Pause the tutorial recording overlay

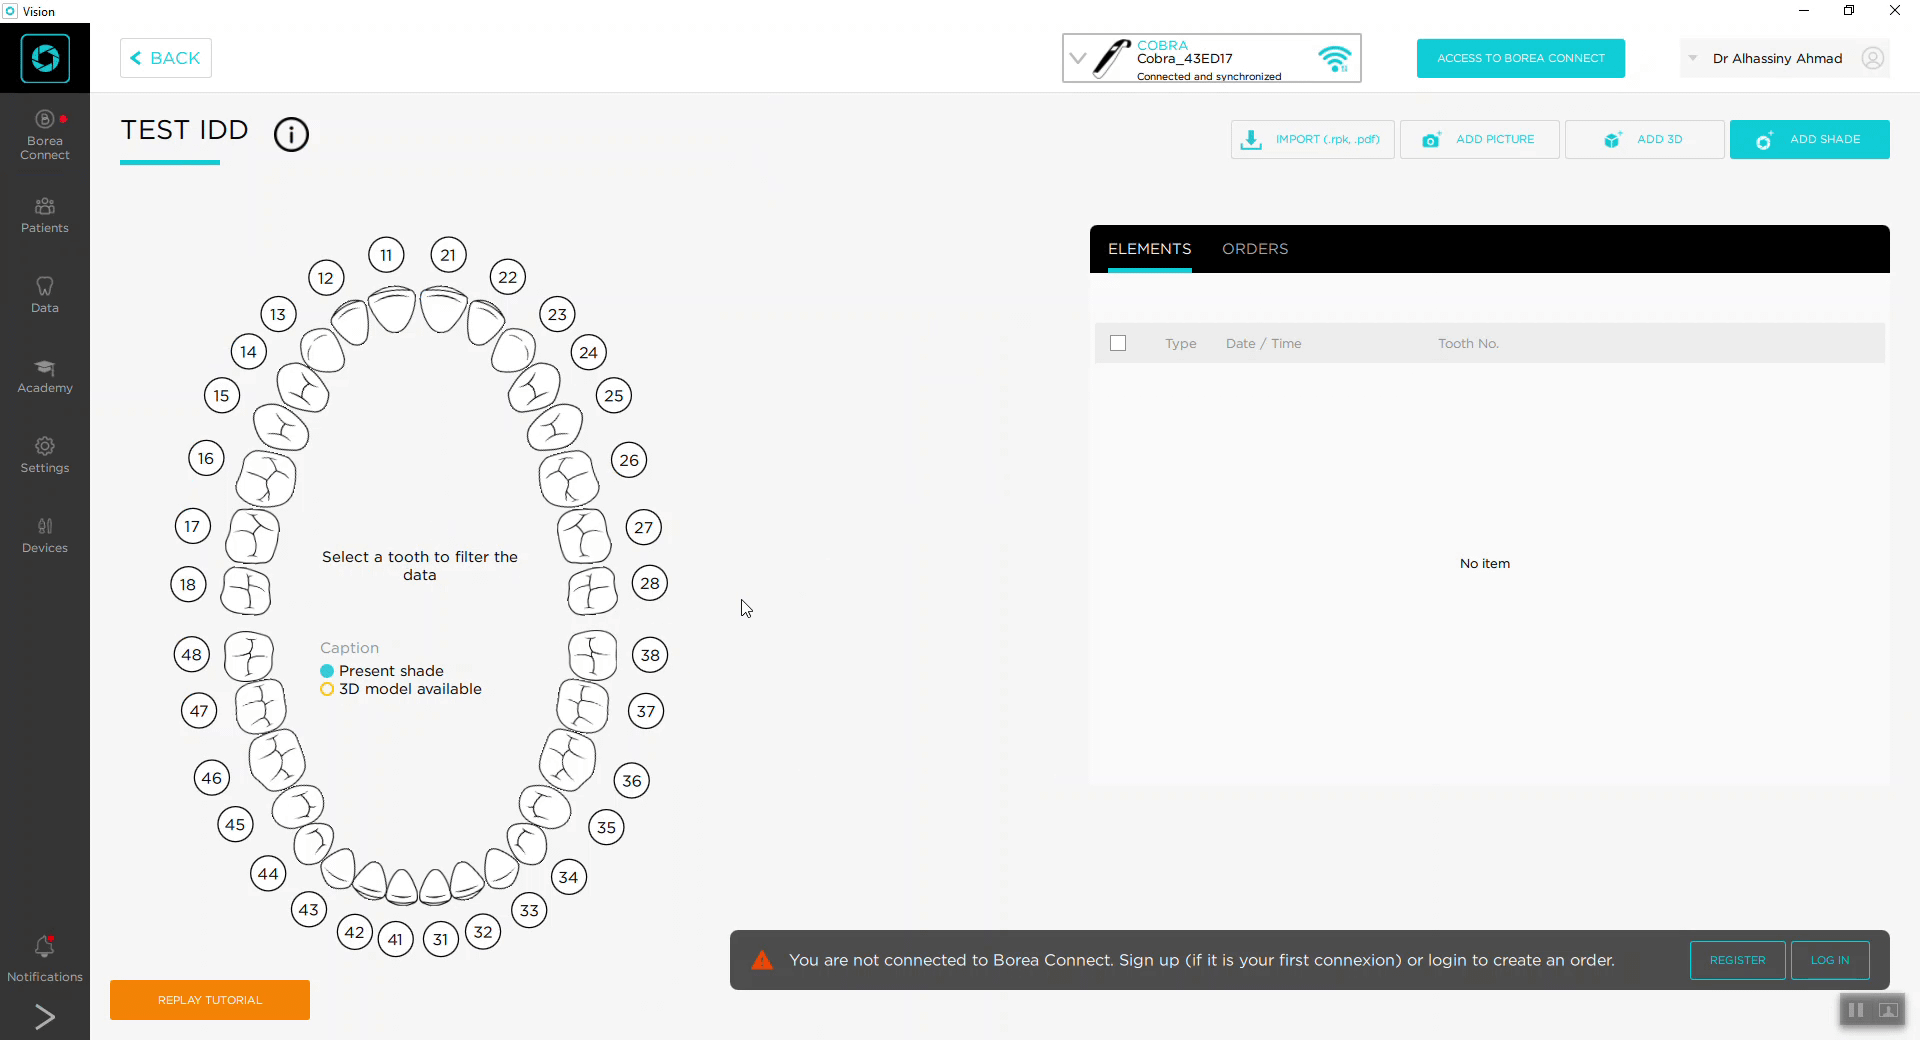(x=1855, y=1010)
